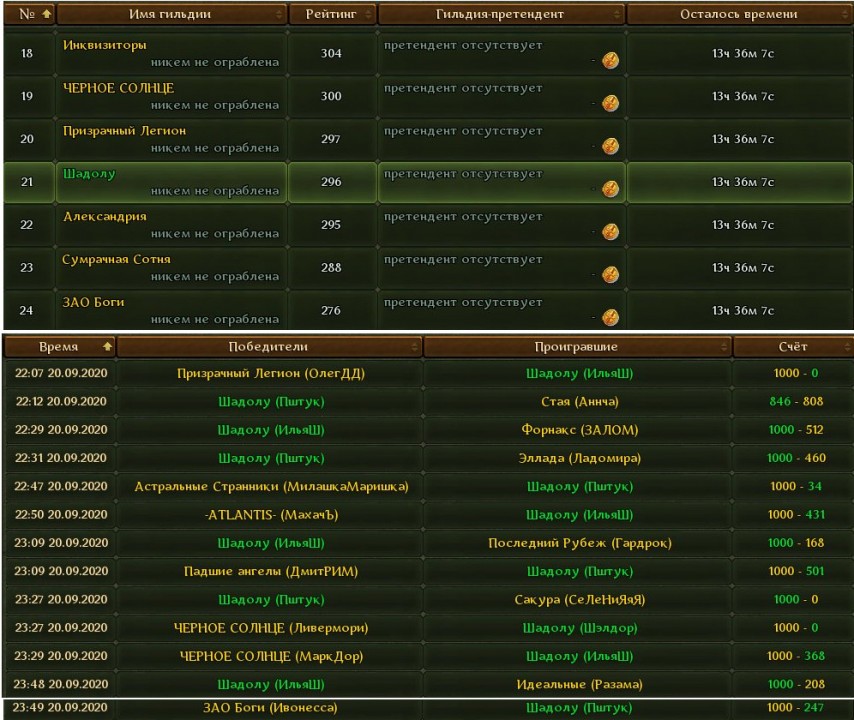Select score 846 - 808
Image resolution: width=854 pixels, height=720 pixels.
click(x=796, y=402)
